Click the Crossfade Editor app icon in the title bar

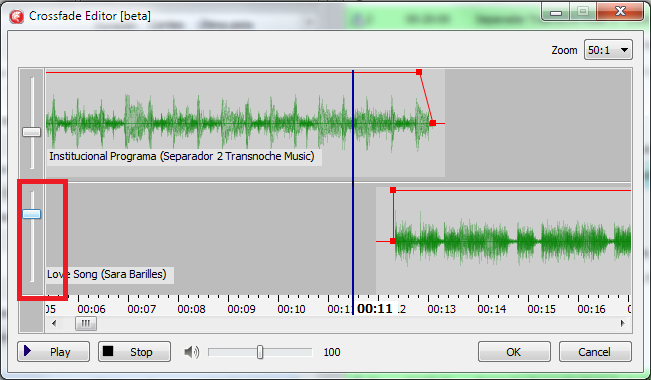click(17, 16)
